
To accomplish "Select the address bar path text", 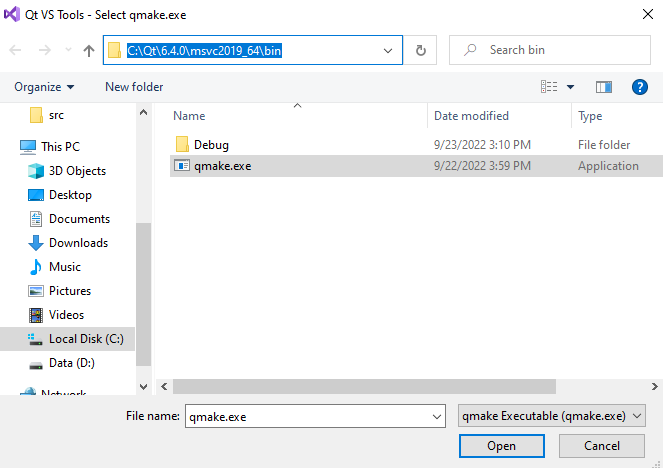I will 204,50.
